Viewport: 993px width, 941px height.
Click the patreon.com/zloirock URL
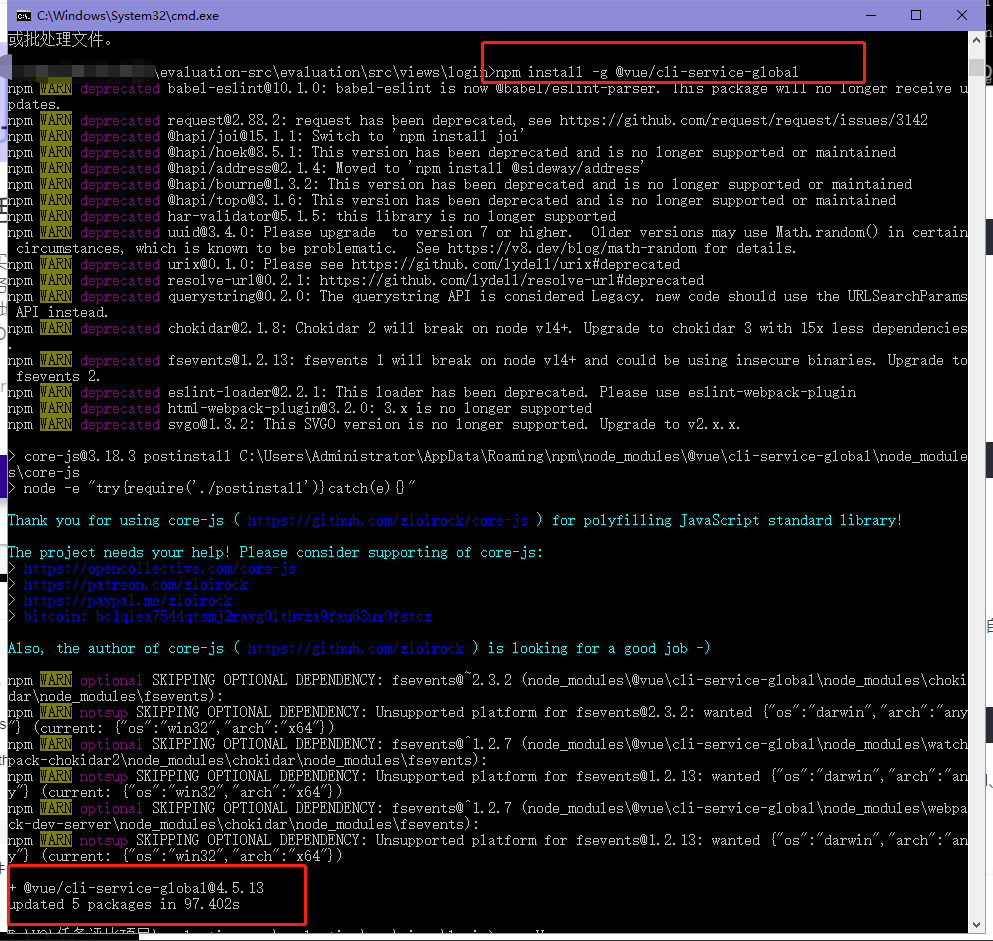click(x=136, y=584)
